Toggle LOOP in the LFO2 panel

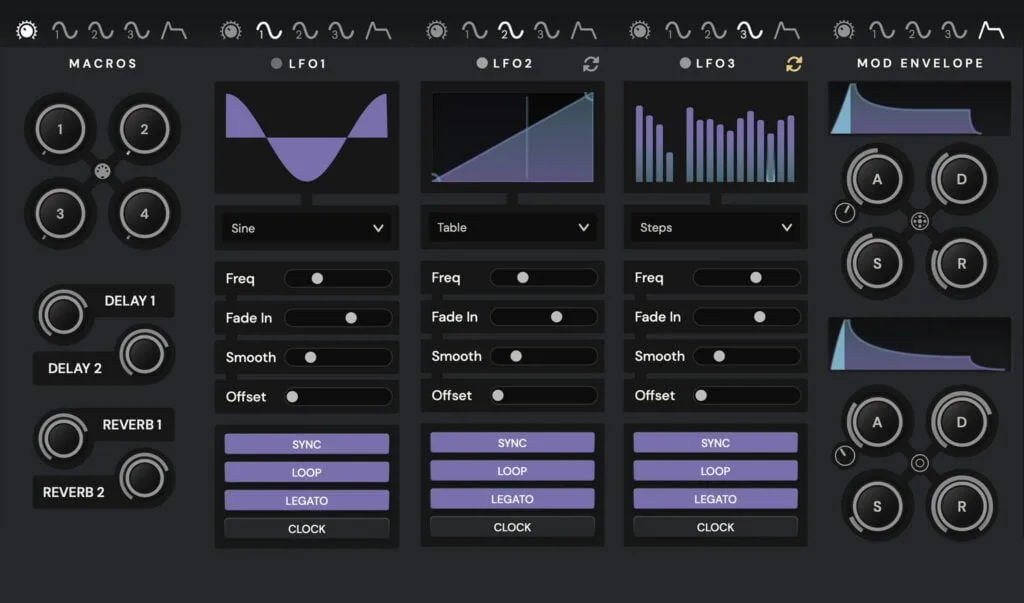pos(512,471)
